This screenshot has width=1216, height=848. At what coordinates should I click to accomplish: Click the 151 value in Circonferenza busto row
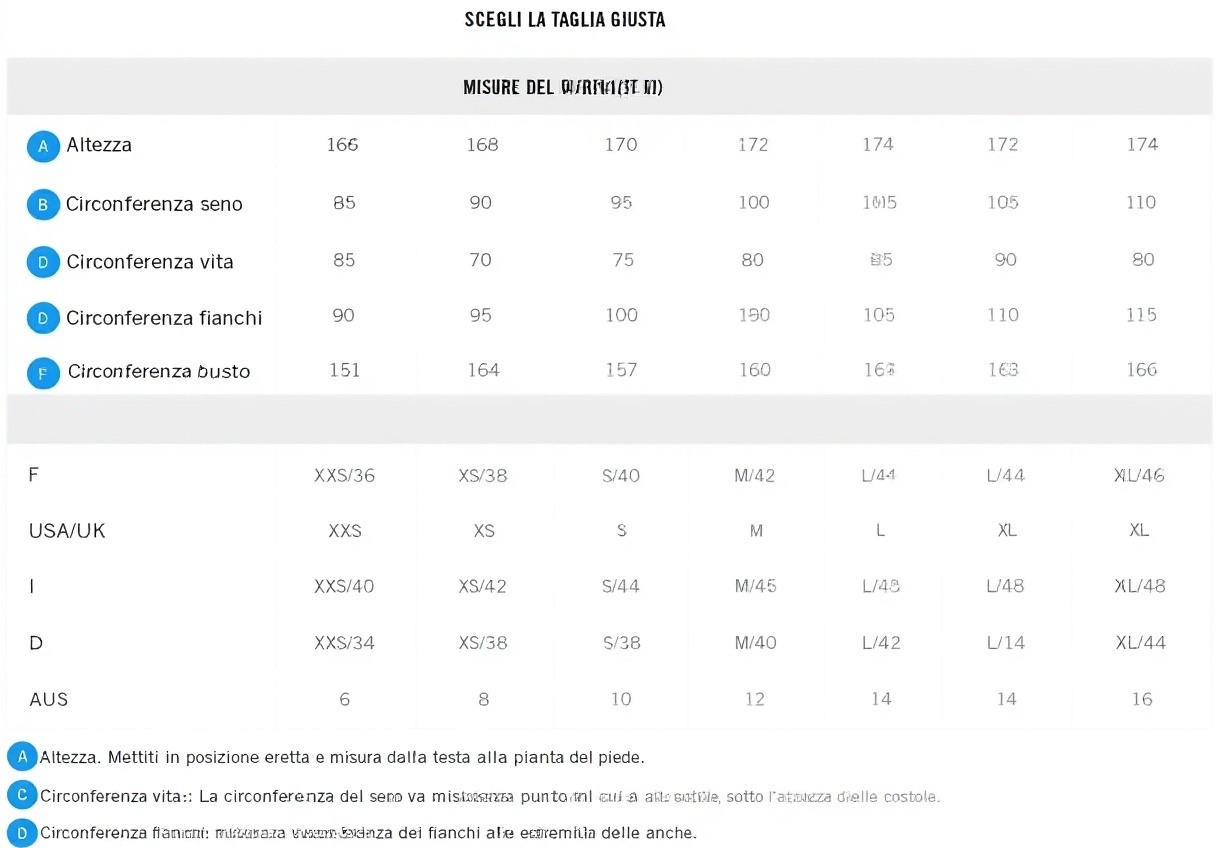(345, 370)
